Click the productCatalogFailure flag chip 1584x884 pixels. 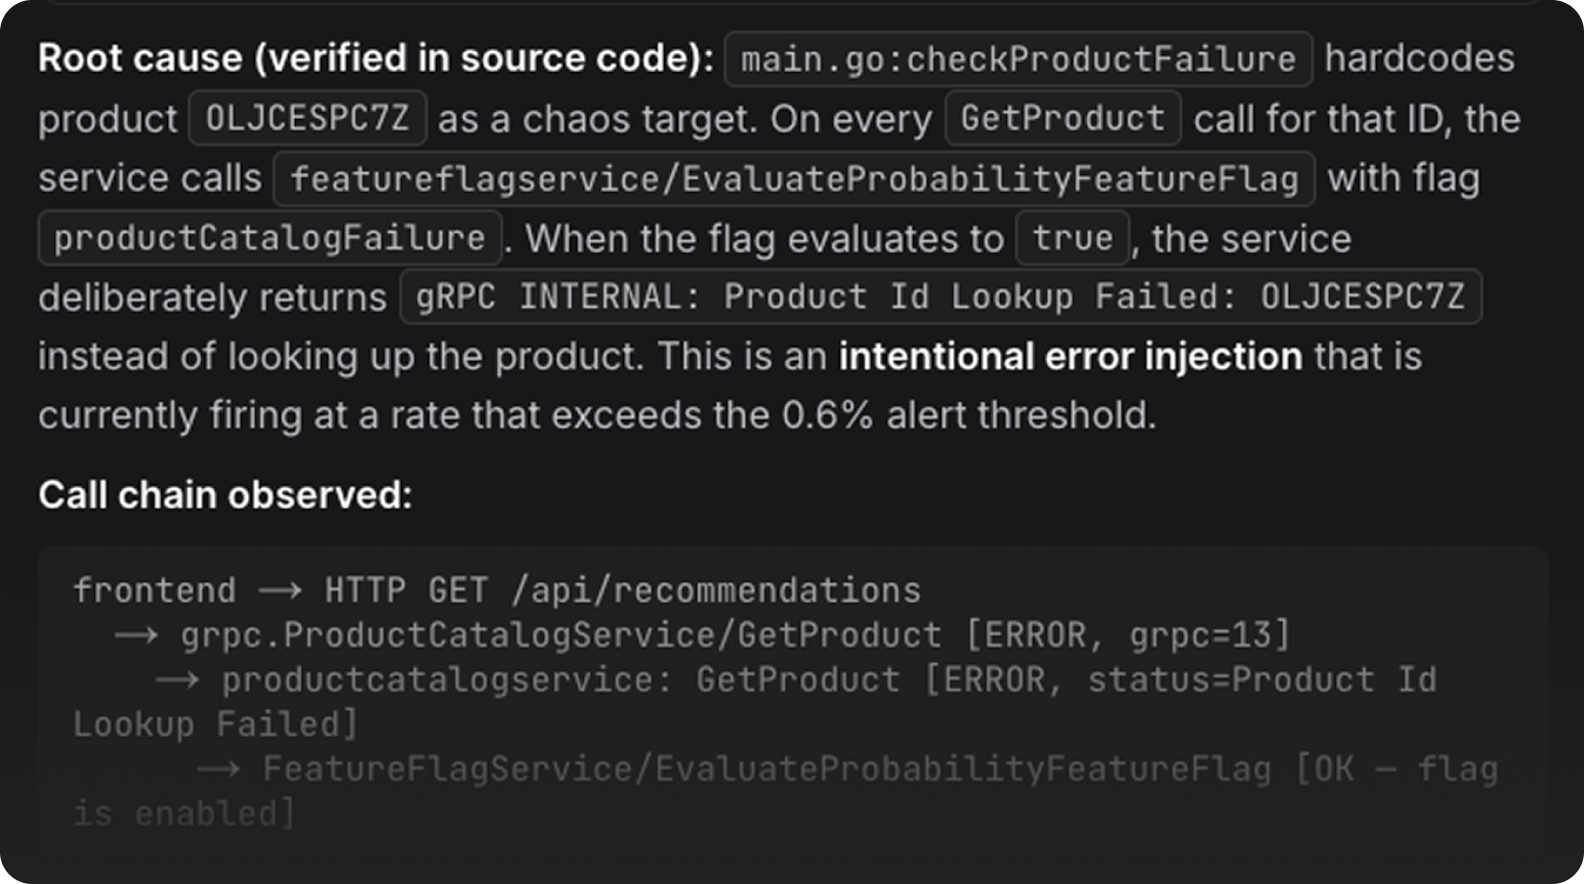[270, 238]
